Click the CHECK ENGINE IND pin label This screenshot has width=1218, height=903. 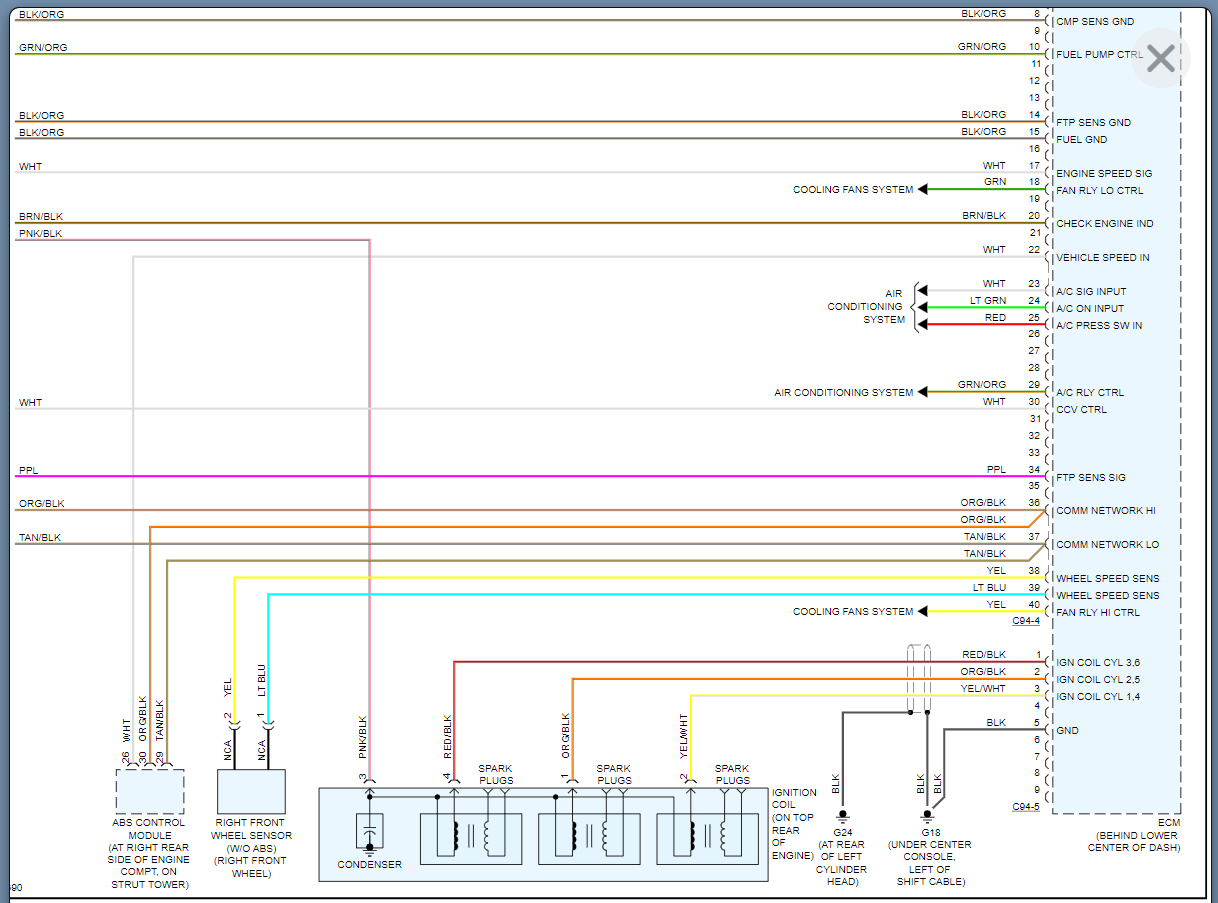pyautogui.click(x=1104, y=223)
